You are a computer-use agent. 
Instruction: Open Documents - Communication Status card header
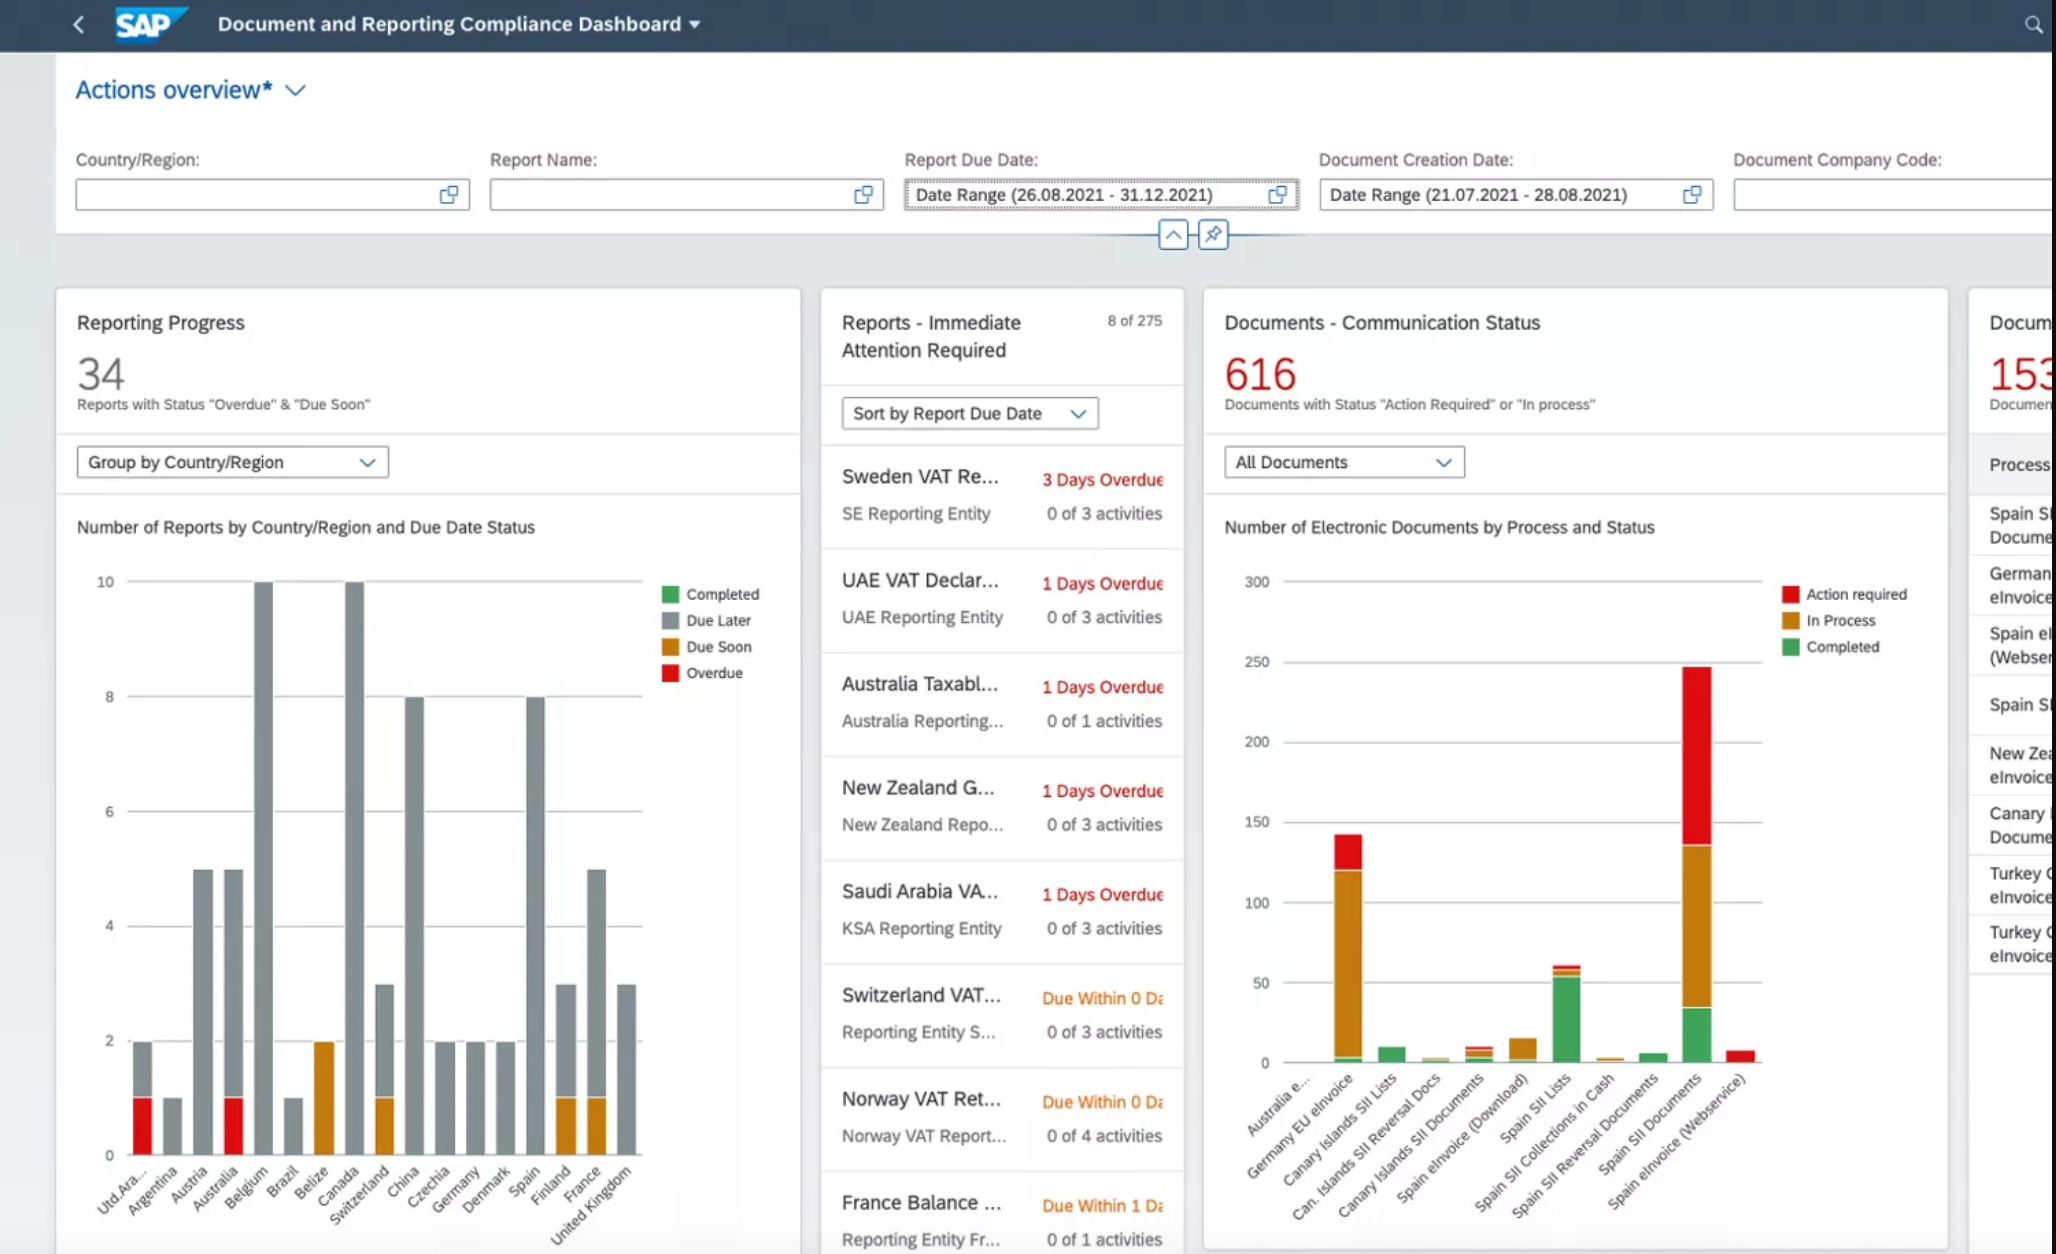(1576, 361)
